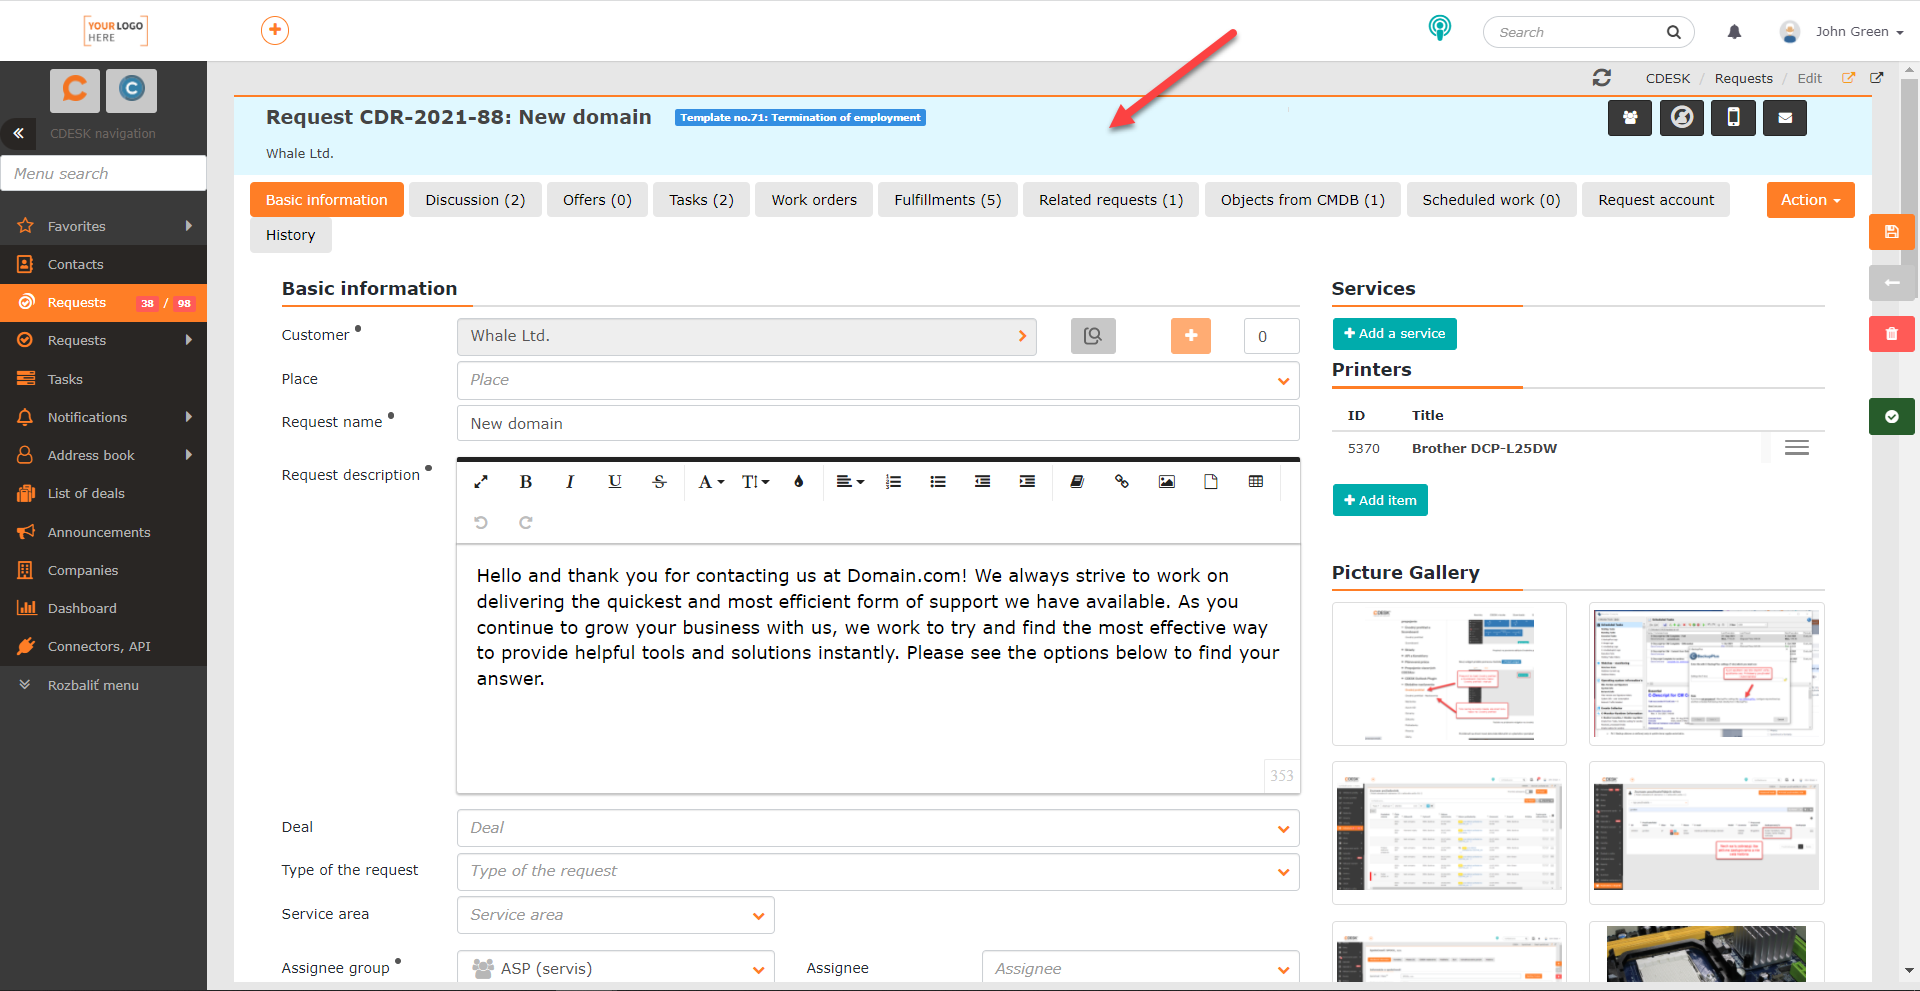1920x991 pixels.
Task: Click the orange save floppy icon
Action: tap(1891, 232)
